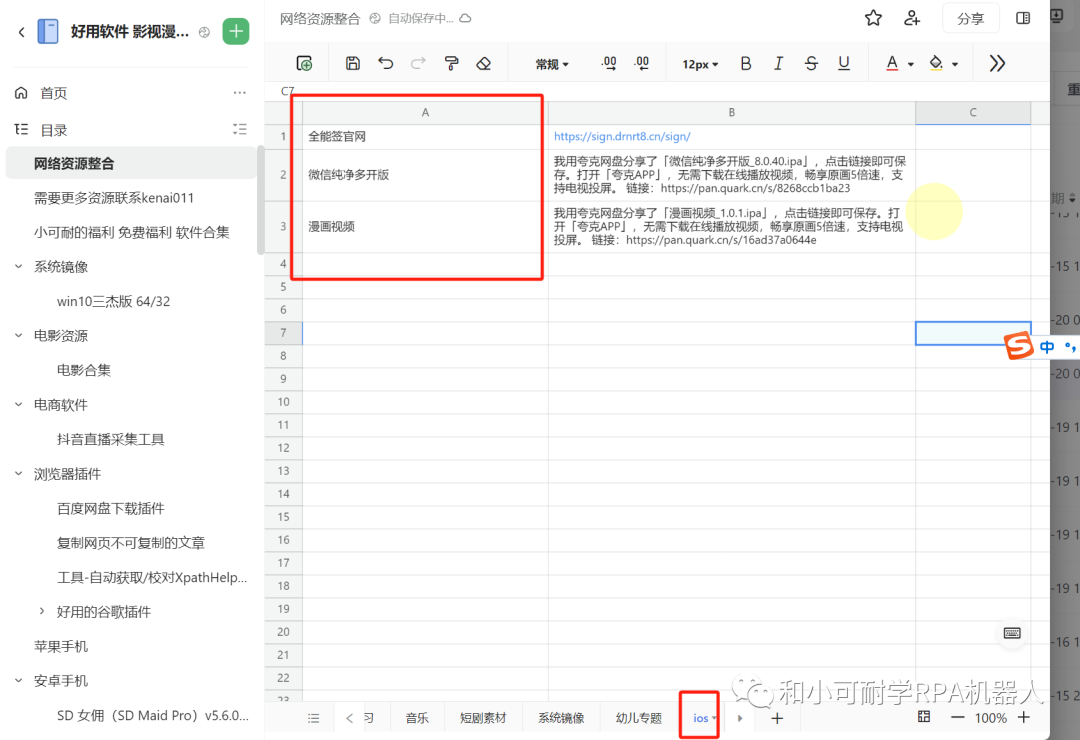1080x740 pixels.
Task: Open 需要更多资源联系kenai011 page
Action: click(x=114, y=198)
